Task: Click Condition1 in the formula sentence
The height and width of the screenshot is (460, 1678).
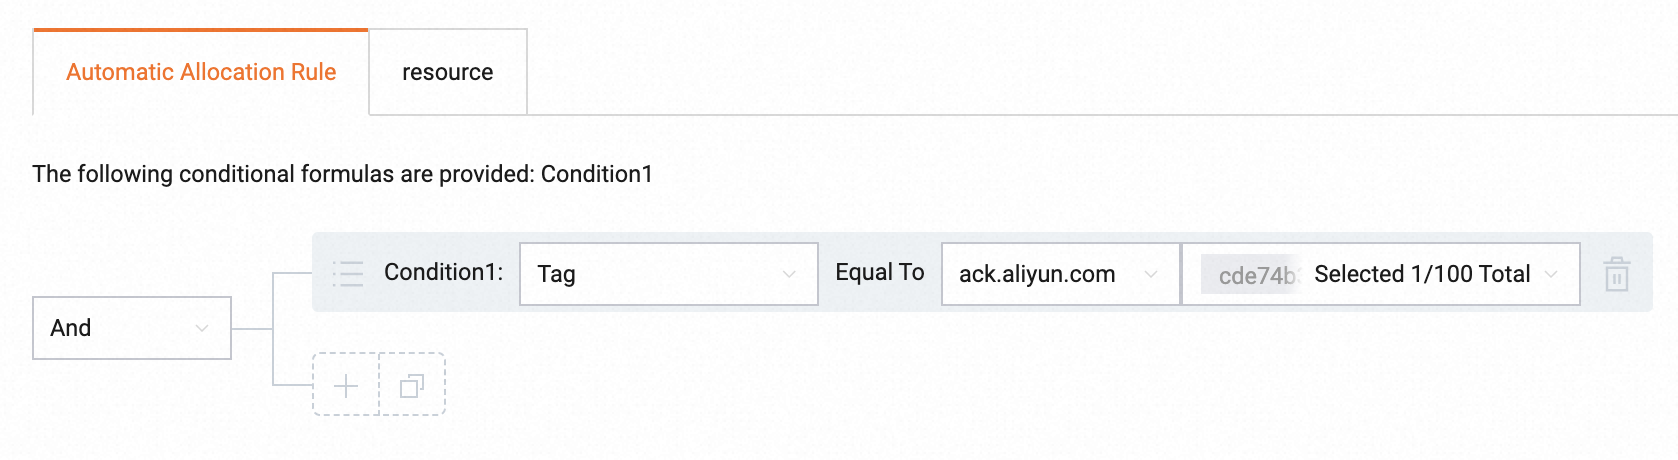Action: [596, 174]
